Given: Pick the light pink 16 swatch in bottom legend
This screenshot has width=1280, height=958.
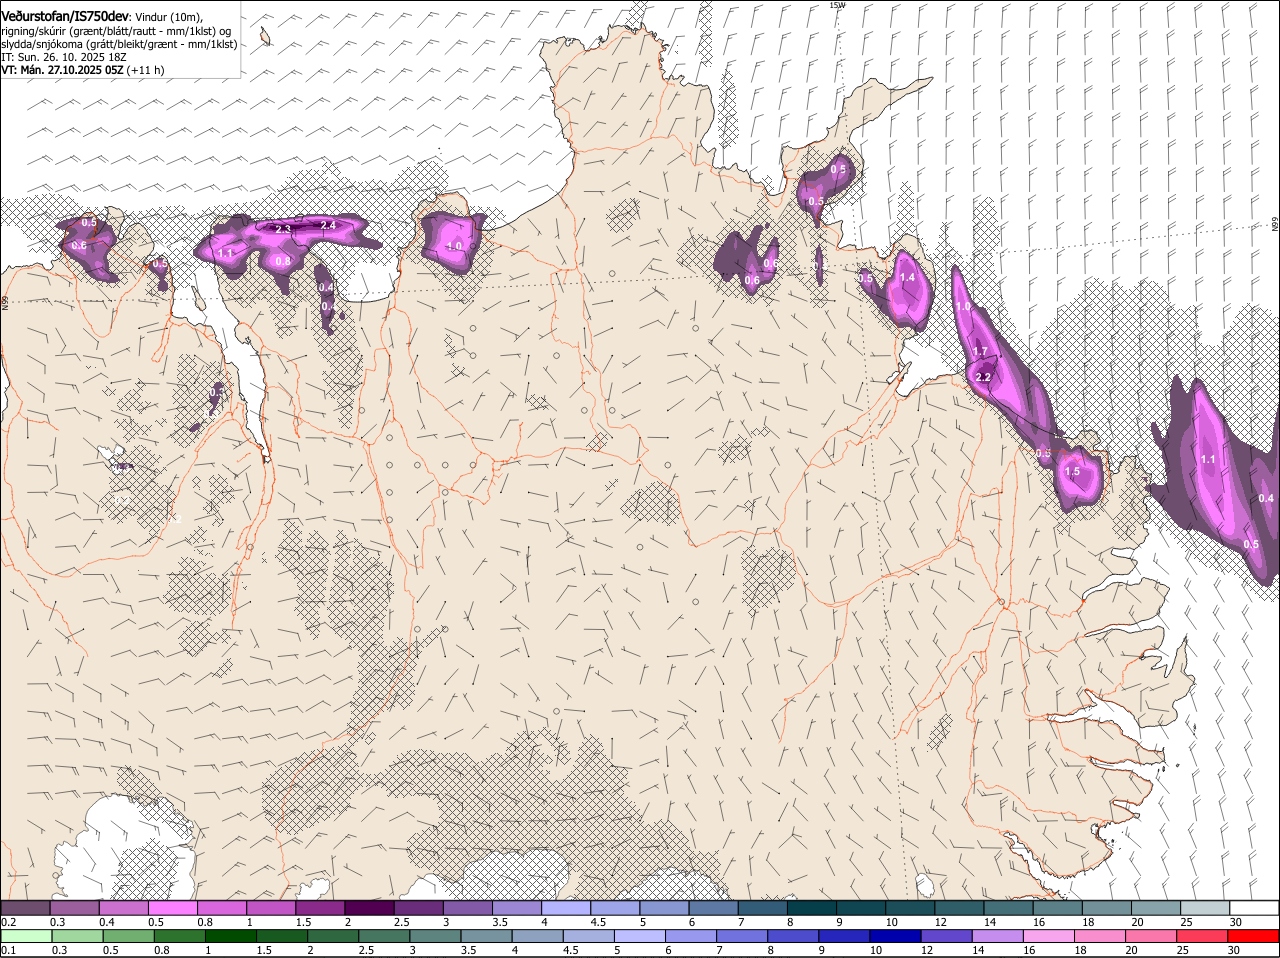Looking at the screenshot, I should pos(1047,937).
